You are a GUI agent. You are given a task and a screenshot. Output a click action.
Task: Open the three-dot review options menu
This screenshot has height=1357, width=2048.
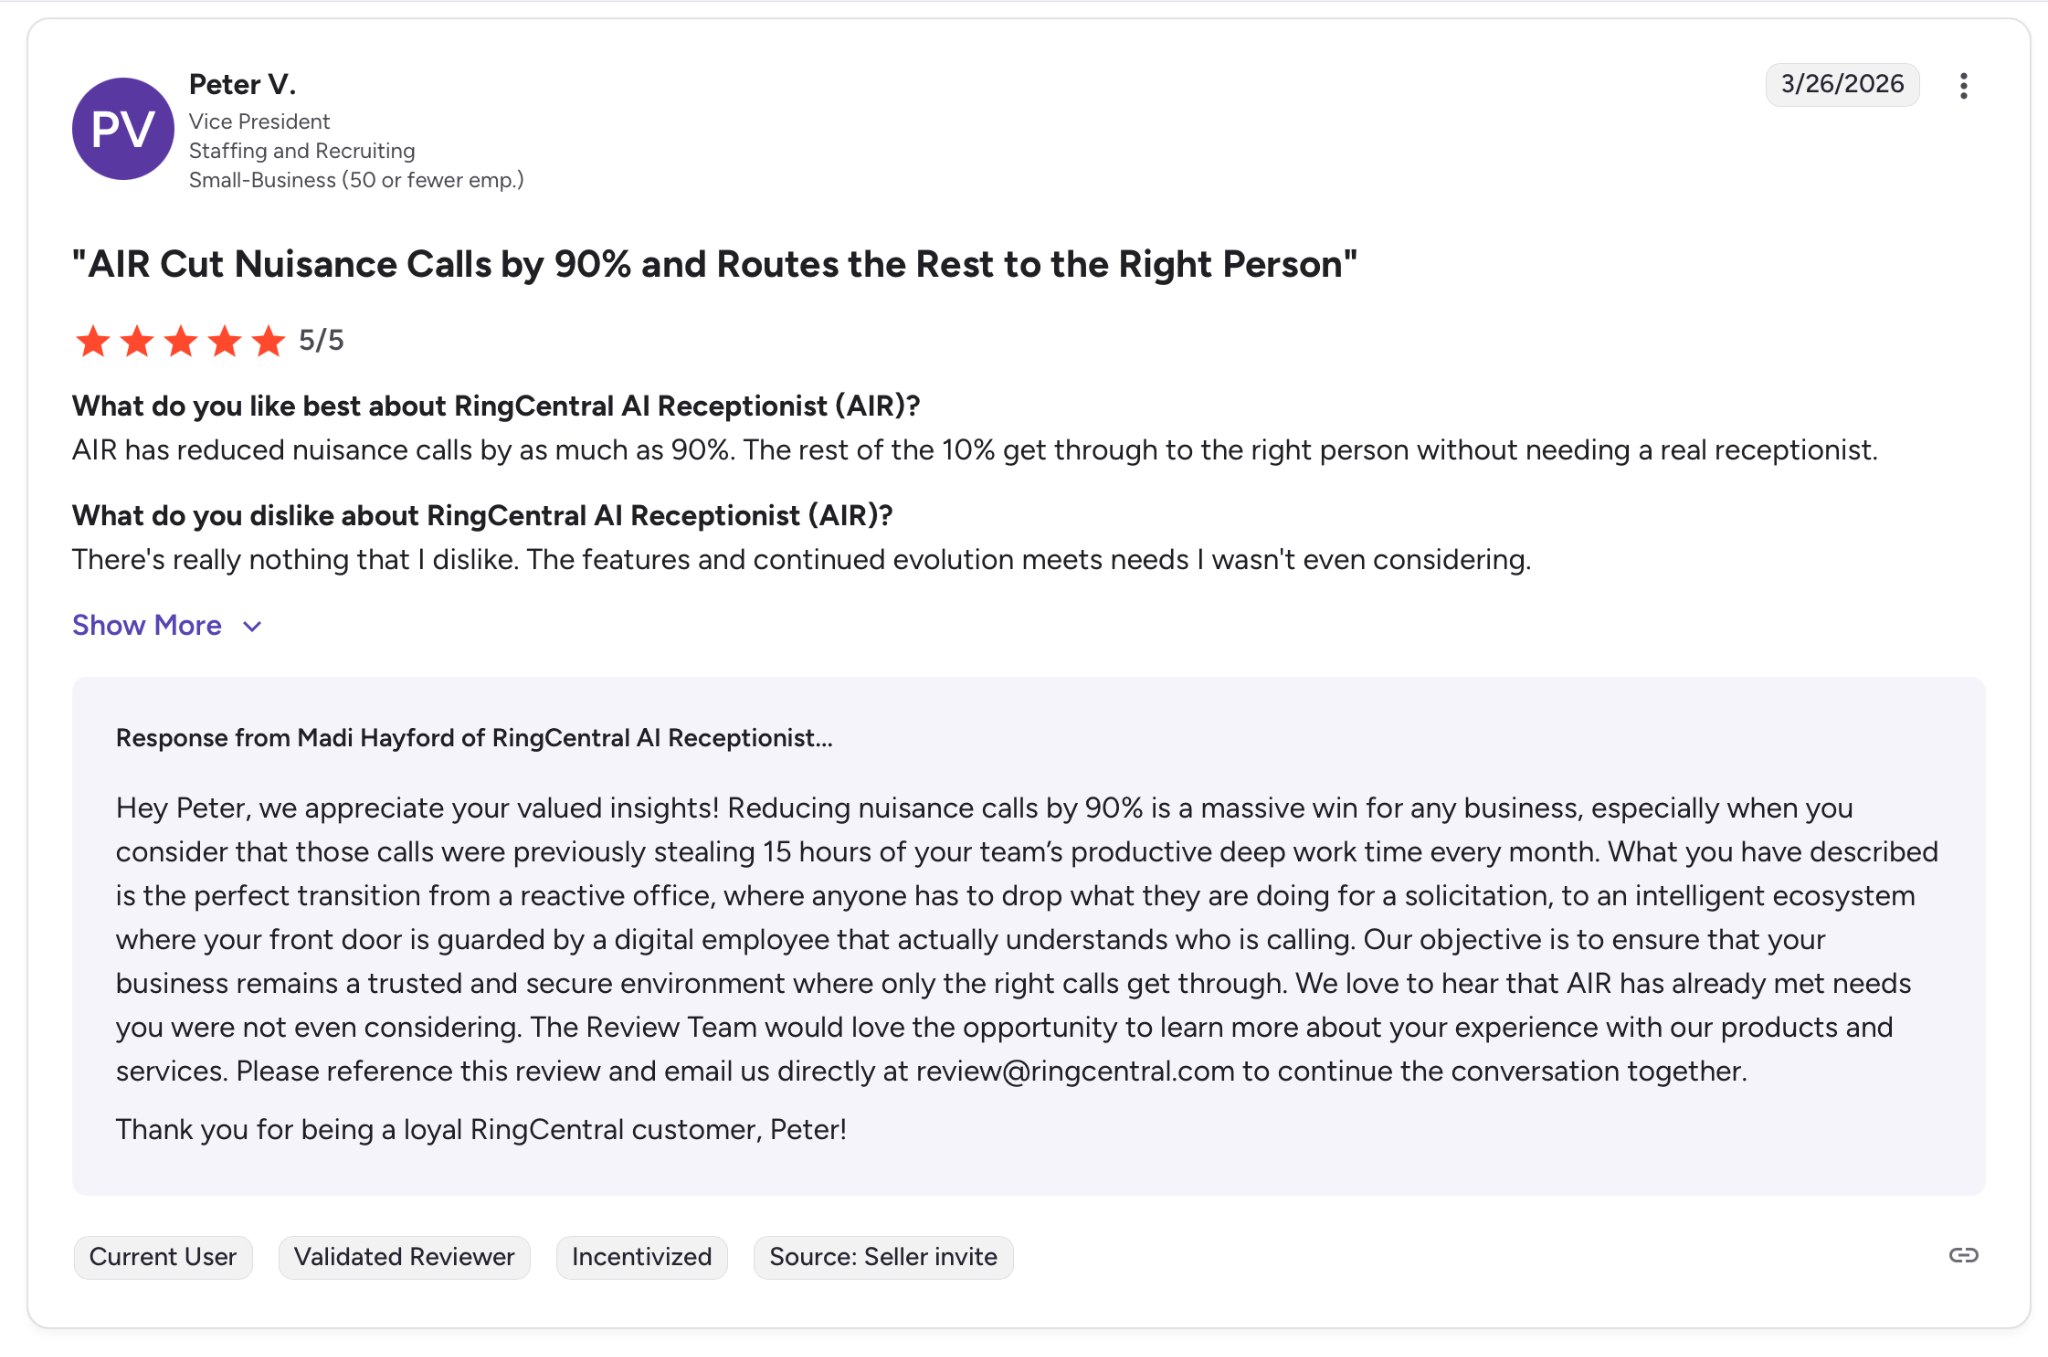[x=1963, y=86]
